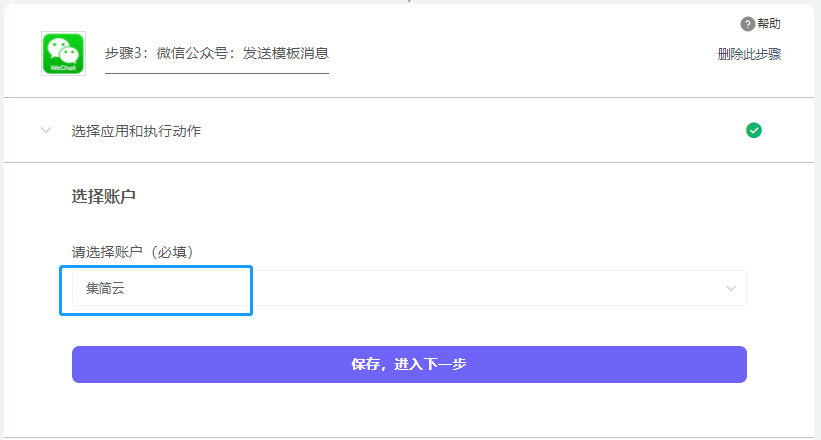The width and height of the screenshot is (821, 440).
Task: Click the 删除此步骤 link
Action: coord(749,54)
